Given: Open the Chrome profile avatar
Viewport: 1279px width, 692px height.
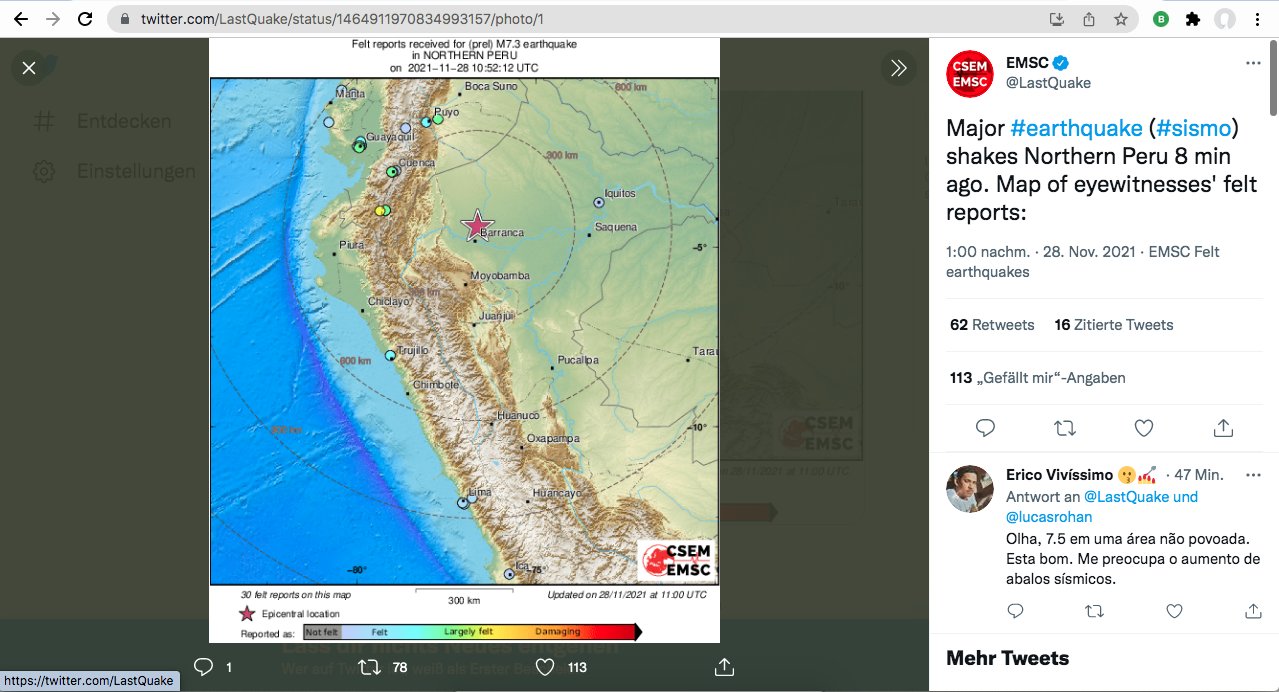Looking at the screenshot, I should tap(1225, 19).
